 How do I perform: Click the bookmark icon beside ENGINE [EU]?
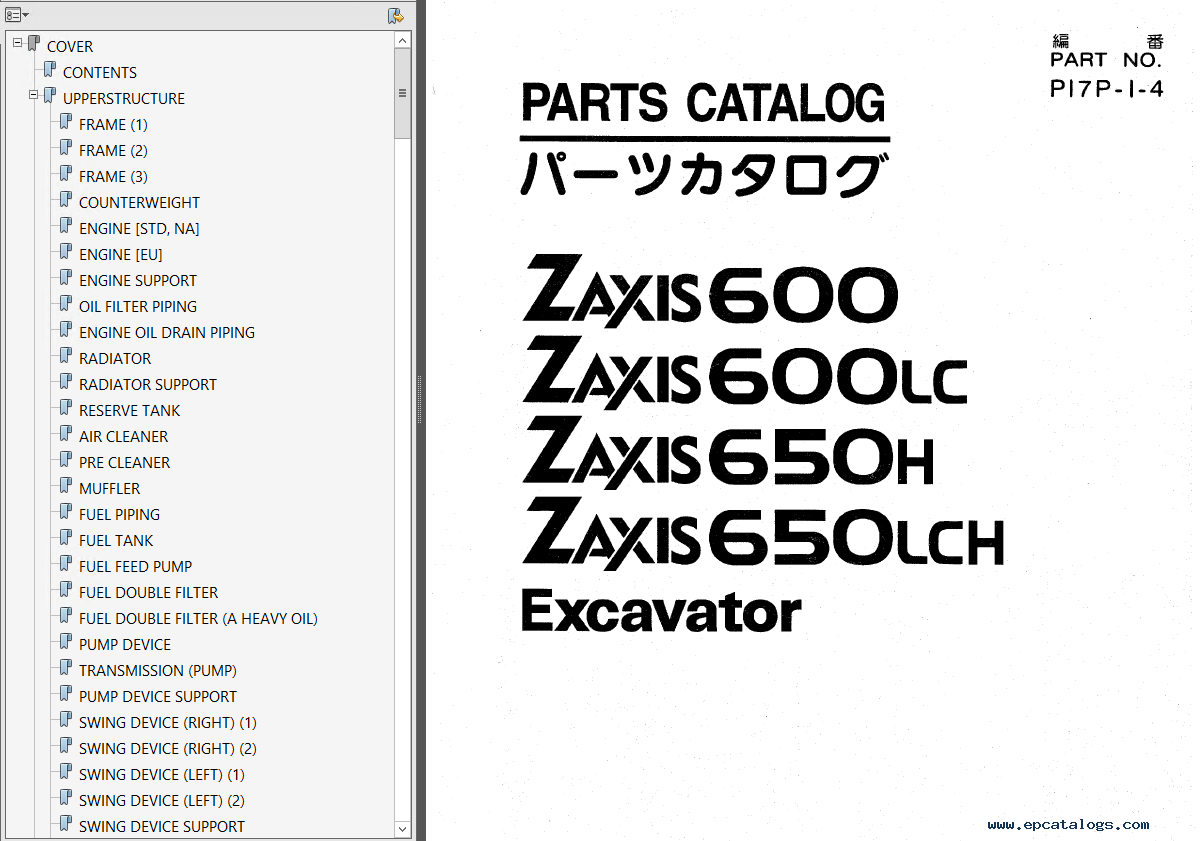pyautogui.click(x=66, y=253)
